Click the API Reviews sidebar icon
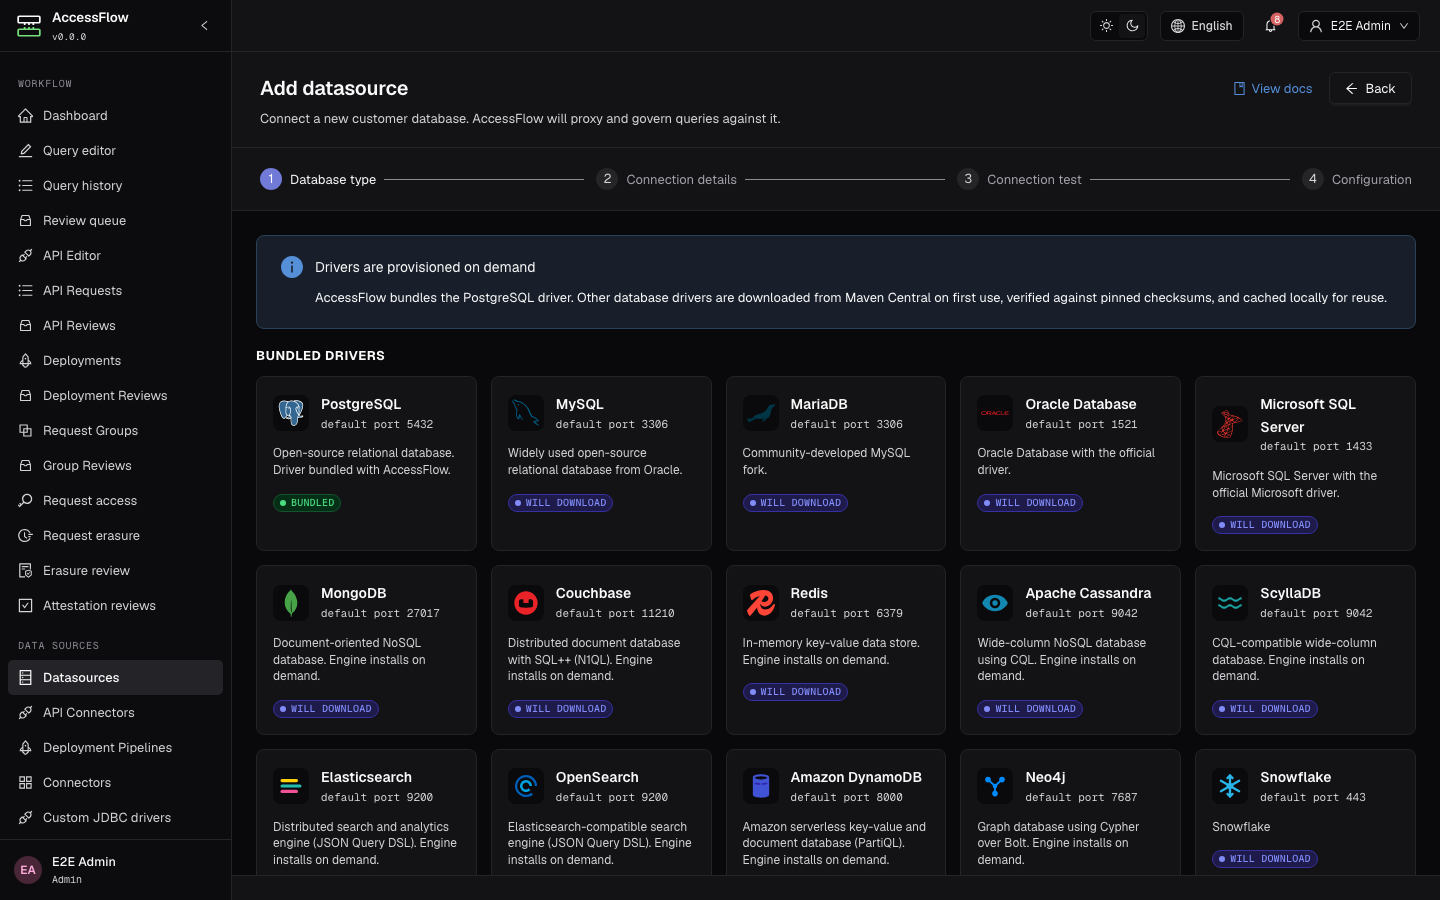 point(26,326)
